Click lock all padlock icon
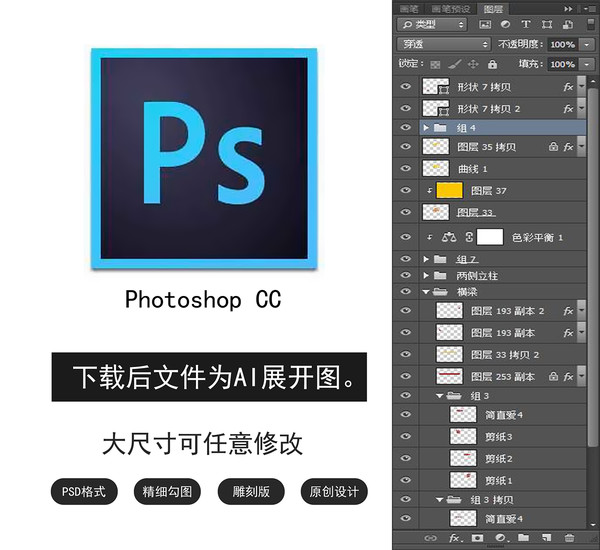The height and width of the screenshot is (550, 600). pos(492,64)
